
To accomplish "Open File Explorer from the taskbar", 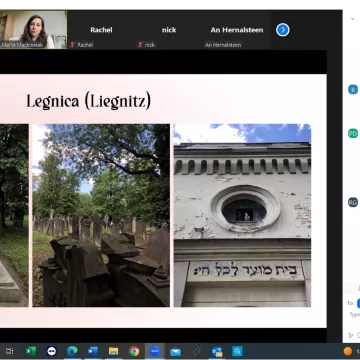I will [113, 351].
